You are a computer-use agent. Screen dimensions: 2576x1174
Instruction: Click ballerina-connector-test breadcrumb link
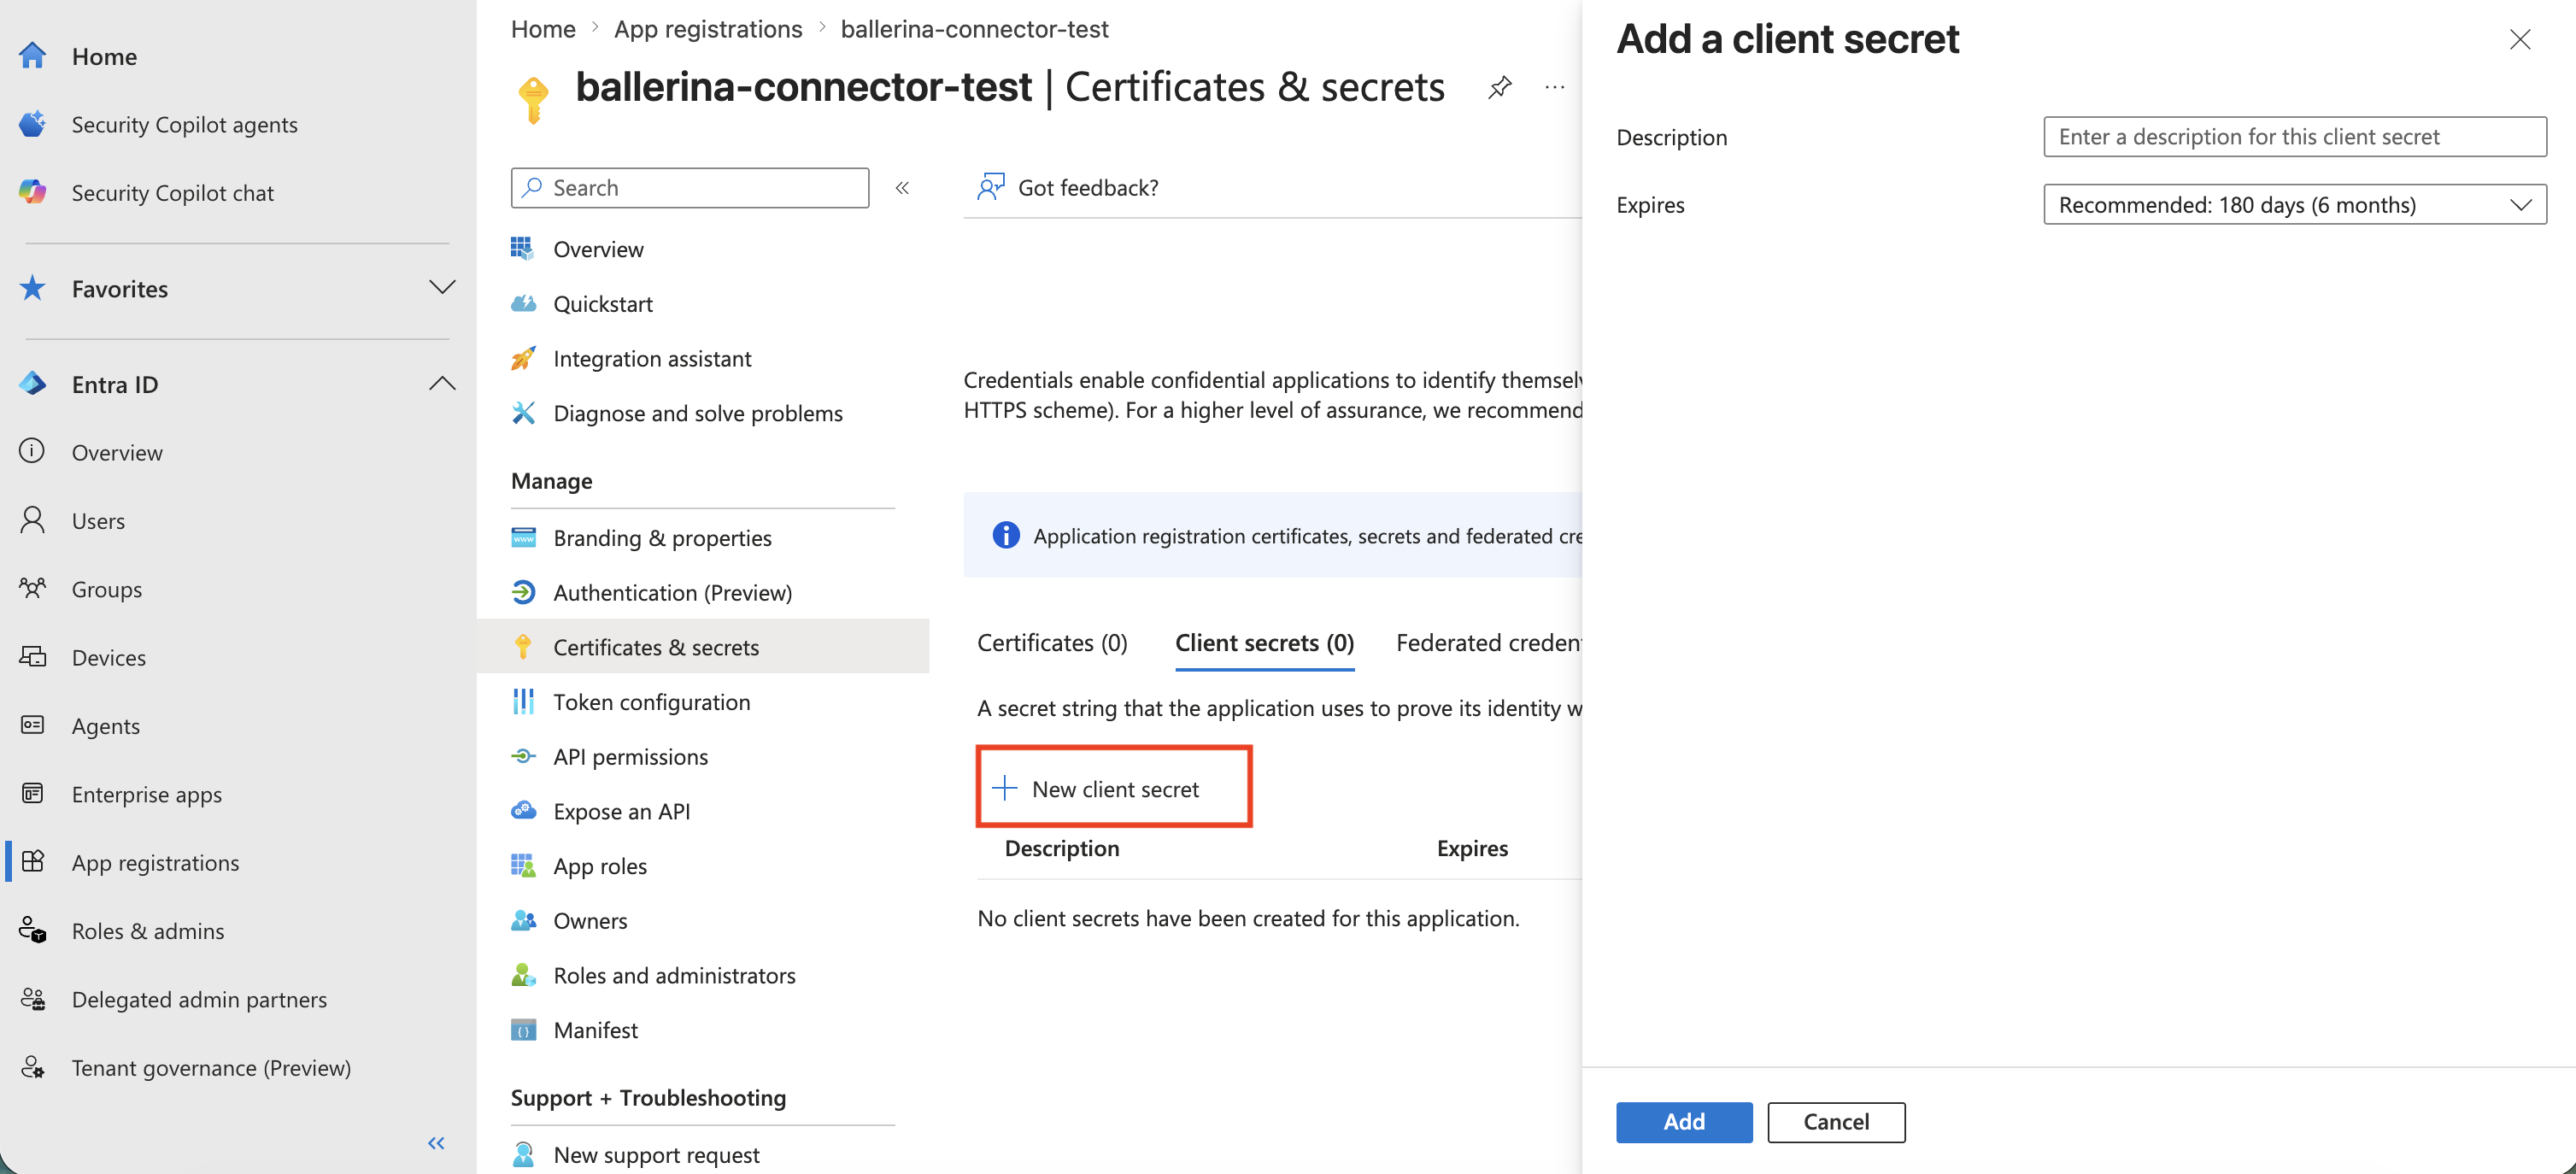click(974, 29)
